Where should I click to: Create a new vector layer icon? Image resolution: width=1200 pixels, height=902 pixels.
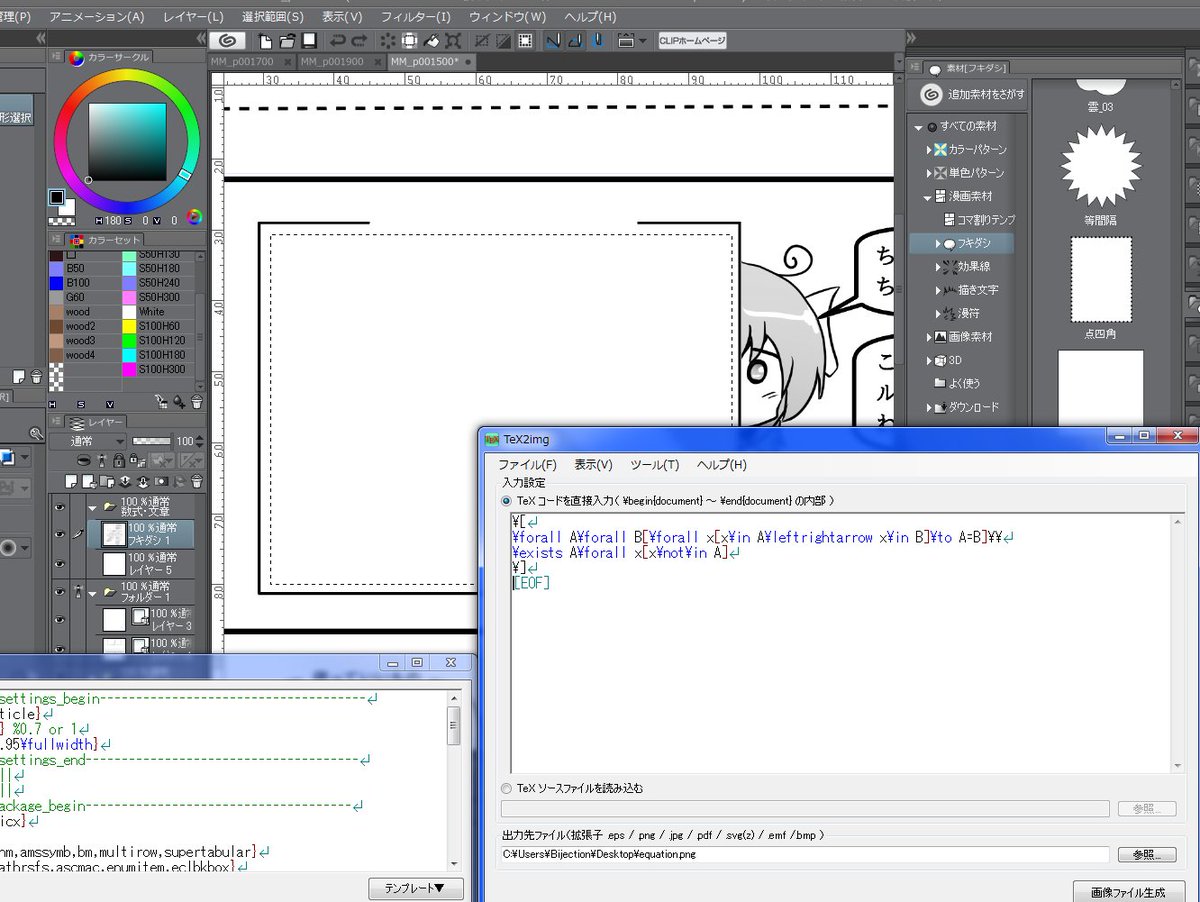pyautogui.click(x=89, y=482)
